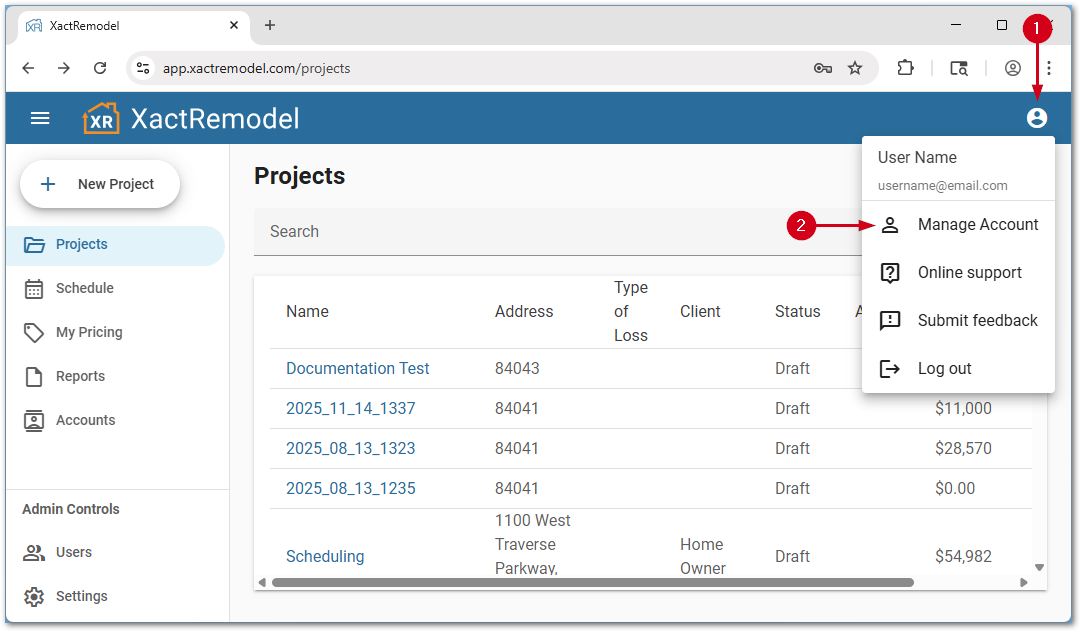
Task: Open the hamburger navigation menu
Action: 40,118
